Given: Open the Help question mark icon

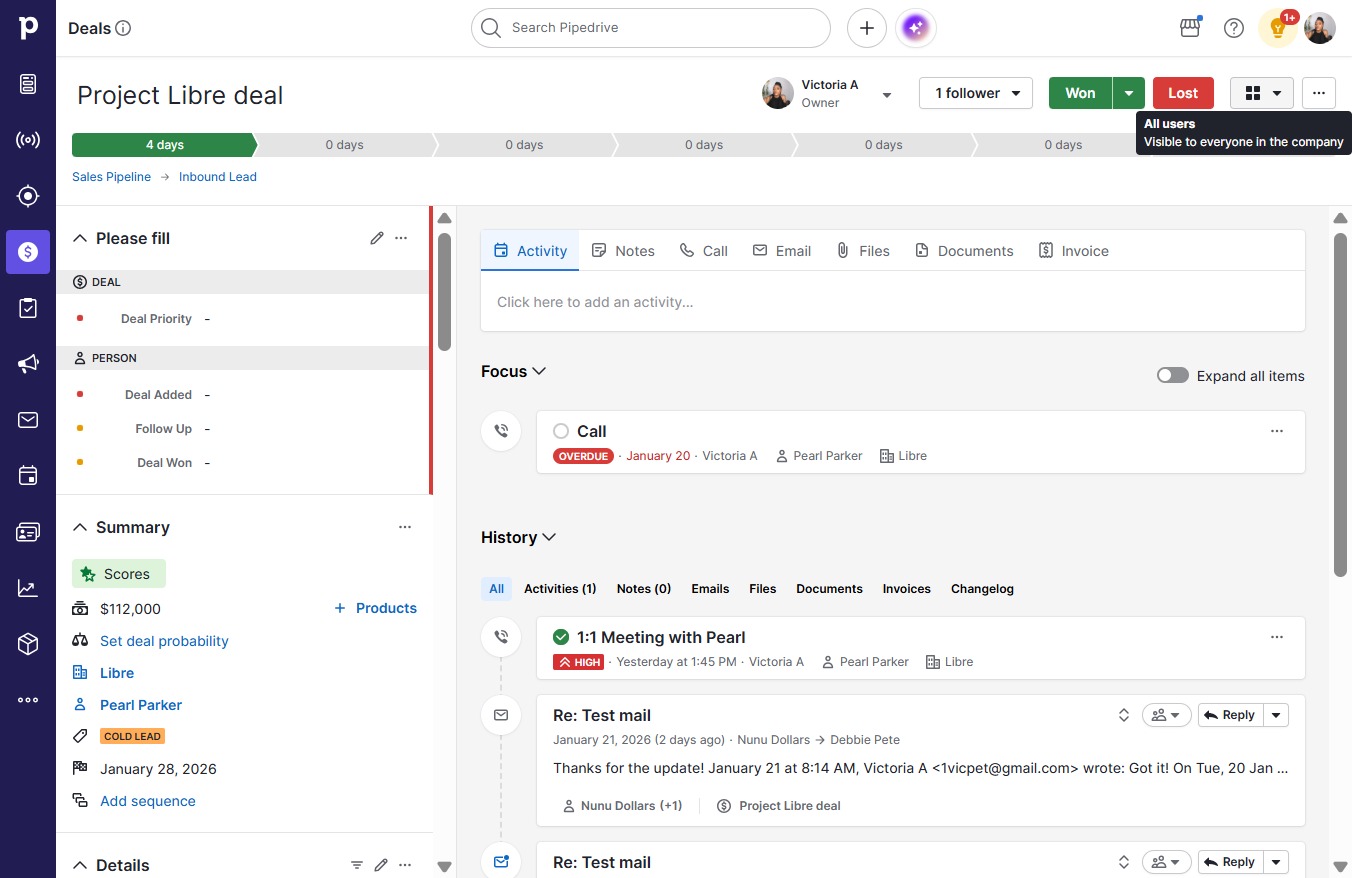Looking at the screenshot, I should pyautogui.click(x=1234, y=28).
